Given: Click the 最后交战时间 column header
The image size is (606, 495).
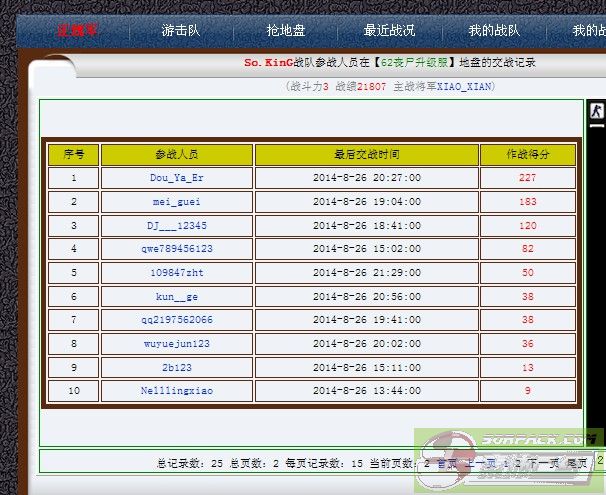Looking at the screenshot, I should tap(366, 155).
